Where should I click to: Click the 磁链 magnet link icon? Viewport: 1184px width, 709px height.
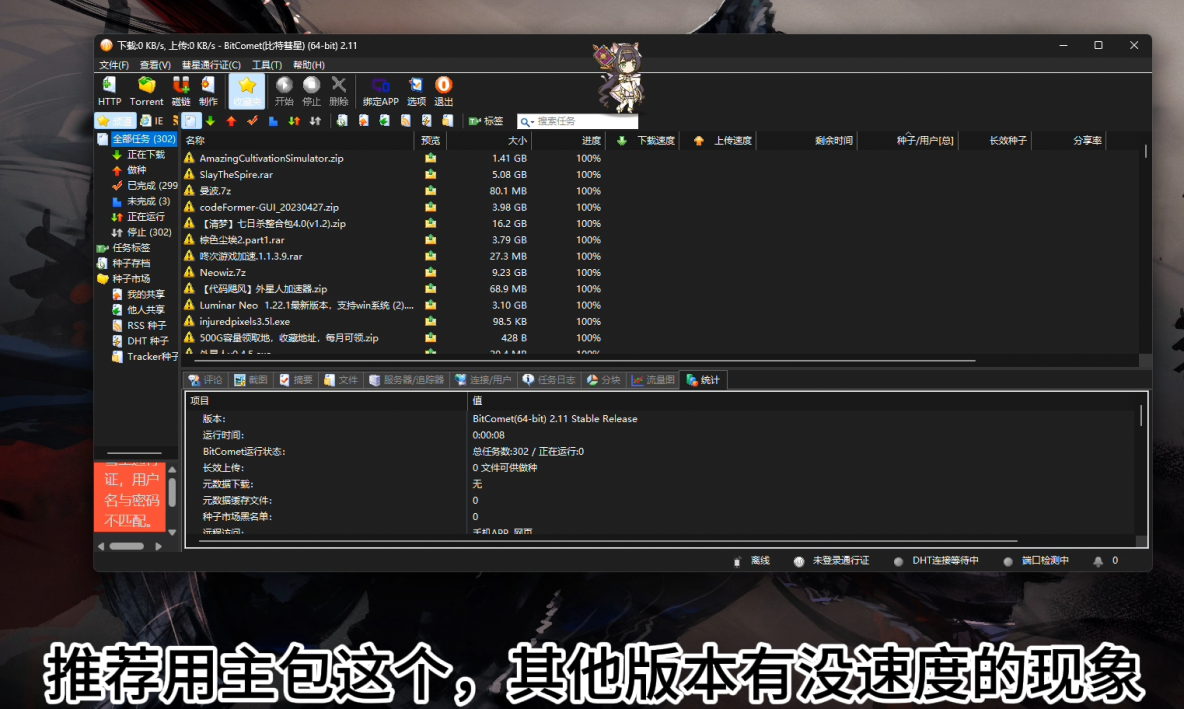[x=181, y=91]
